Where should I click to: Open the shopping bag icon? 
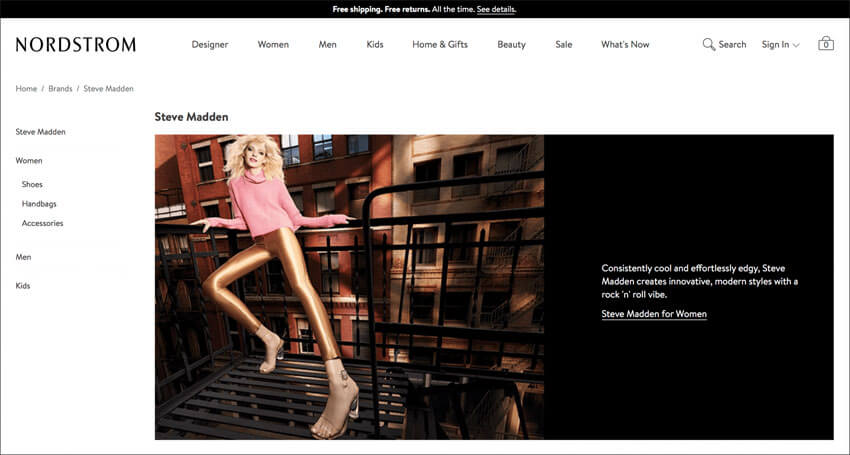point(826,44)
